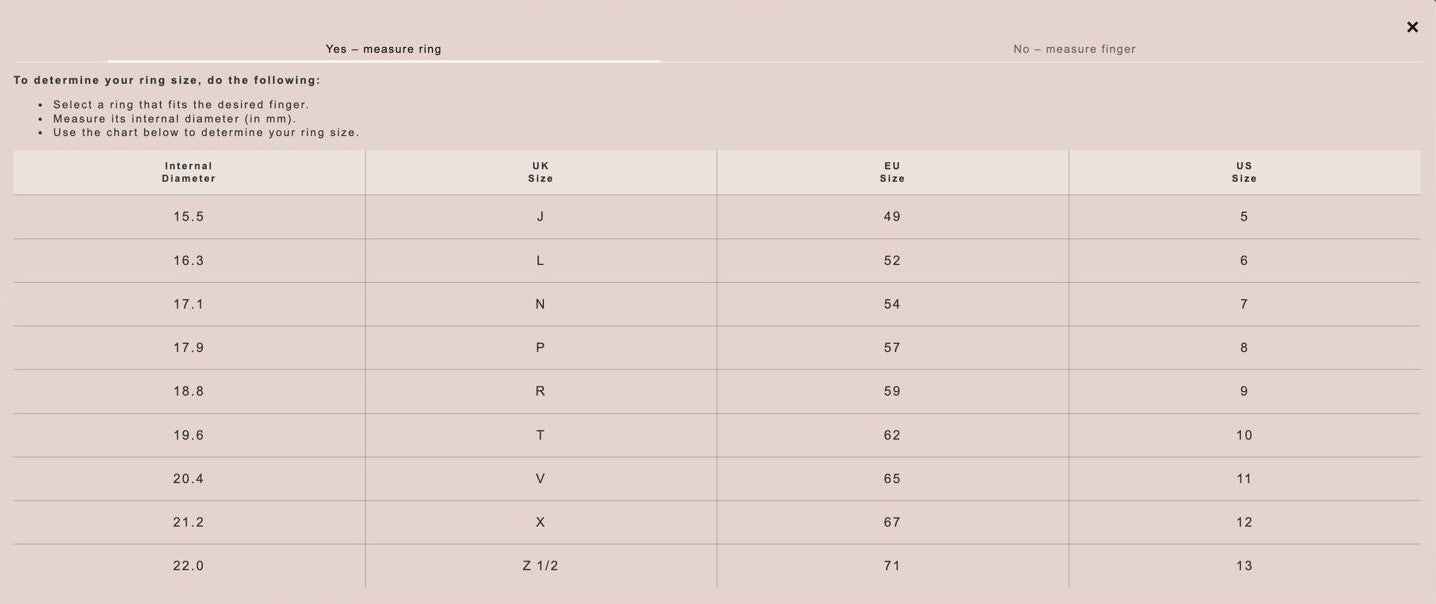Select the UK size Z 1/2 cell
Viewport: 1436px width, 604px height.
[541, 566]
